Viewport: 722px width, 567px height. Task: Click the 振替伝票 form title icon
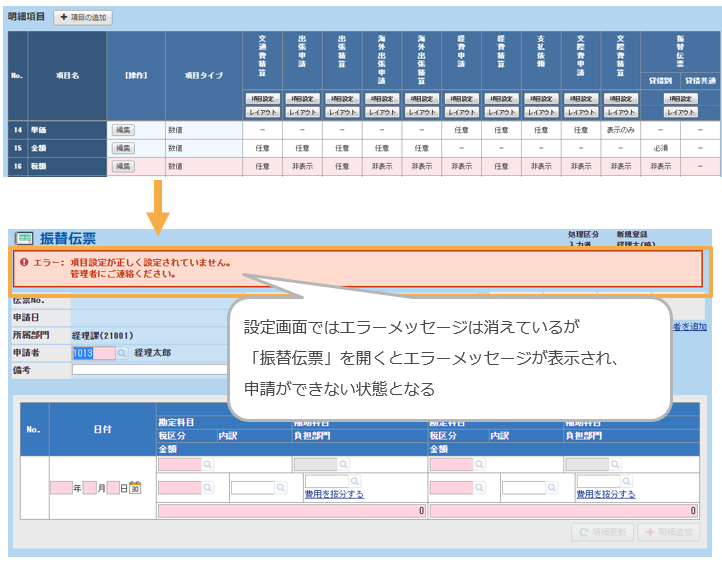(24, 238)
